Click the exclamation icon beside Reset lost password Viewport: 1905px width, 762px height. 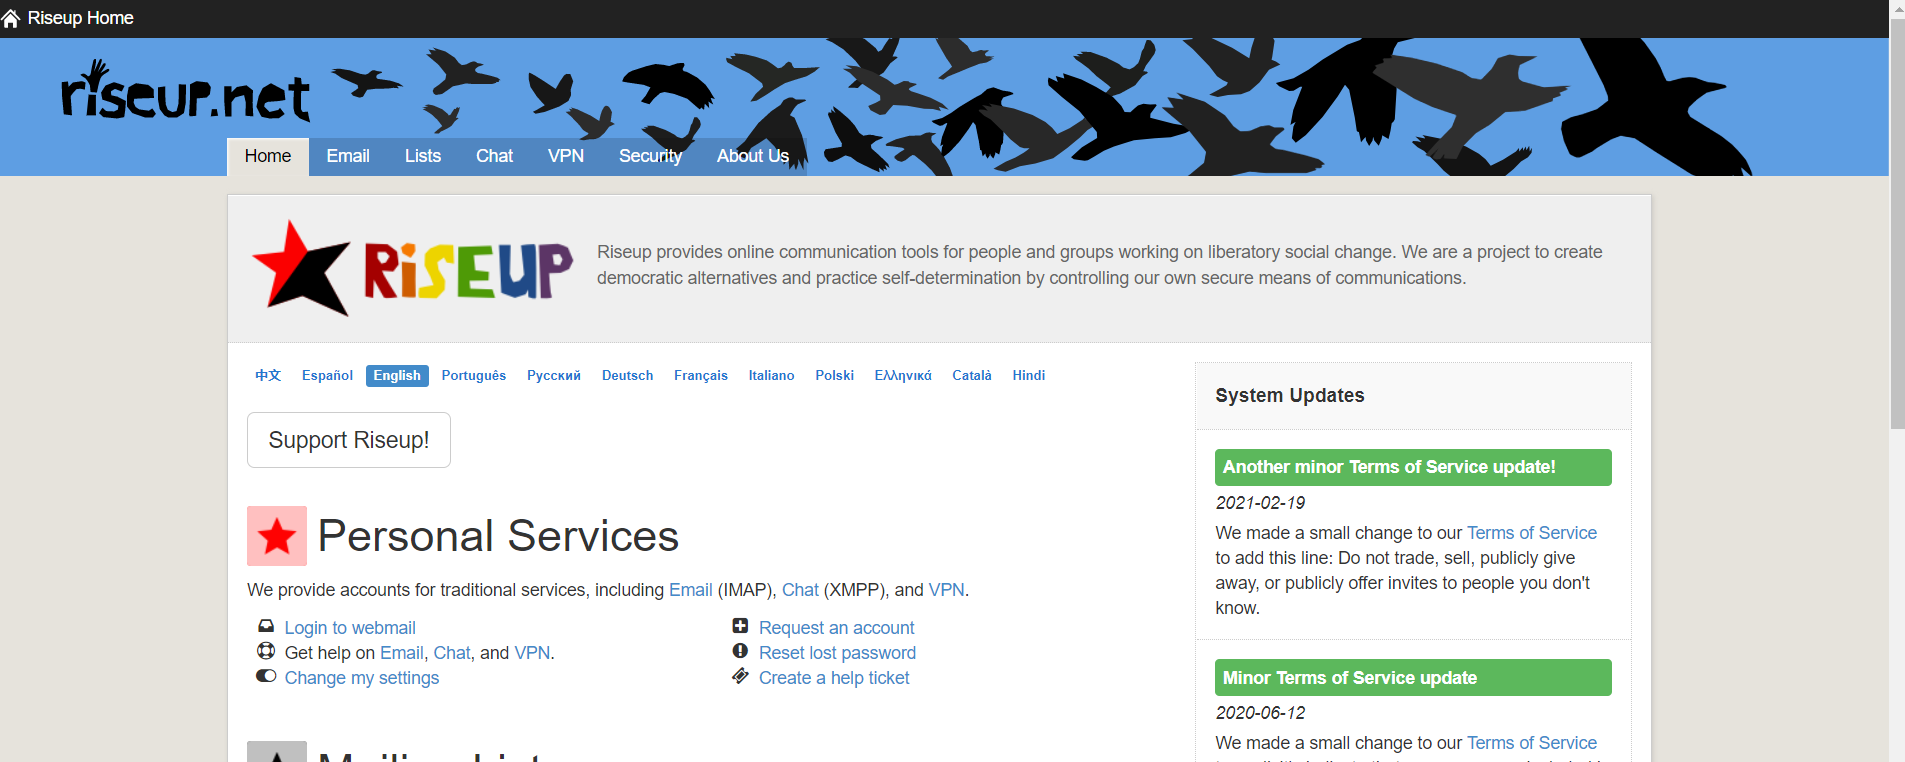click(x=740, y=651)
